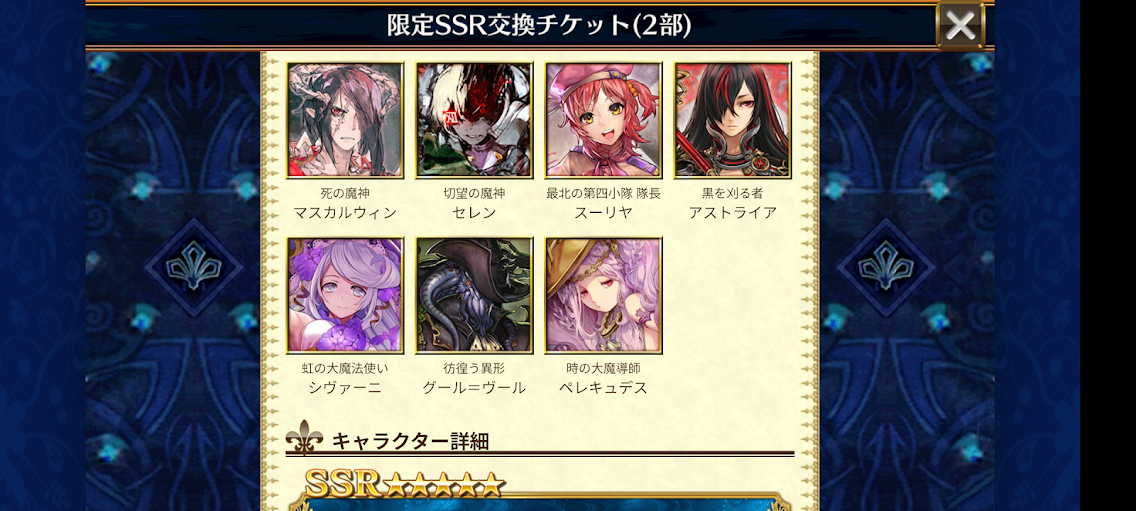The height and width of the screenshot is (511, 1136).
Task: Tap the シヴァーニ character portrait
Action: coord(345,296)
